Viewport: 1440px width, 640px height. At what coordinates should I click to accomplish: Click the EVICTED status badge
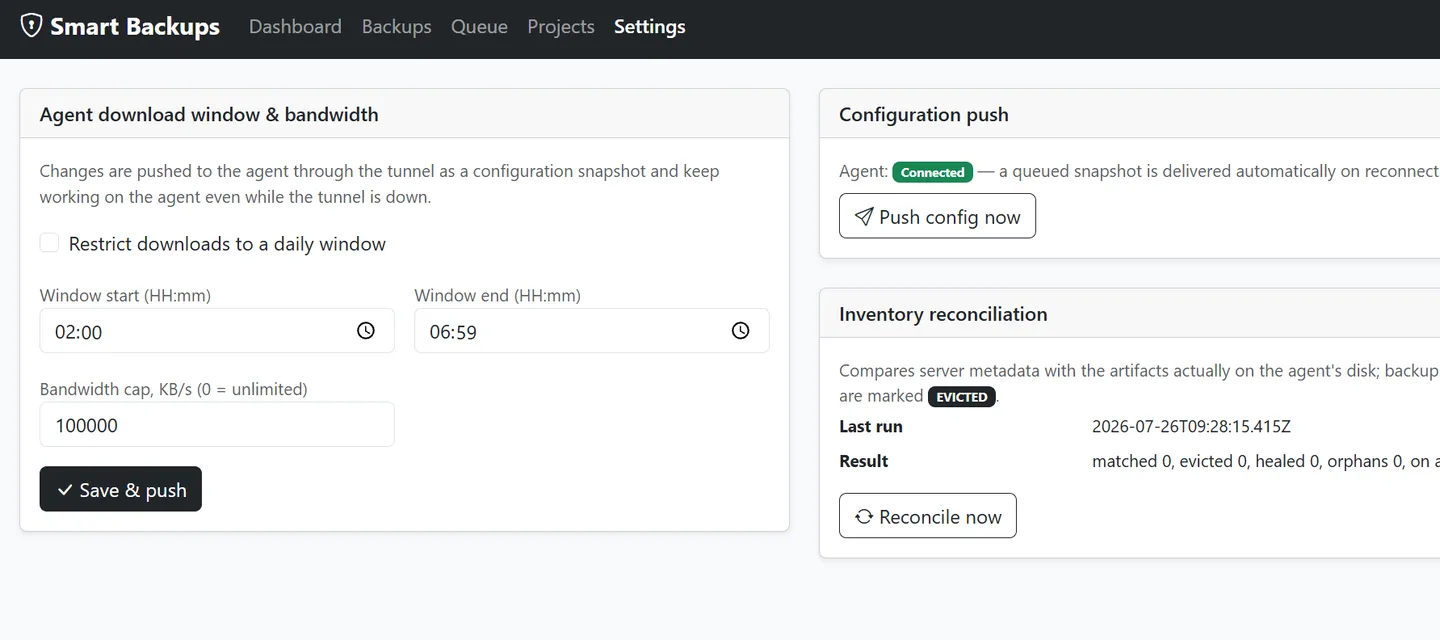pos(962,397)
